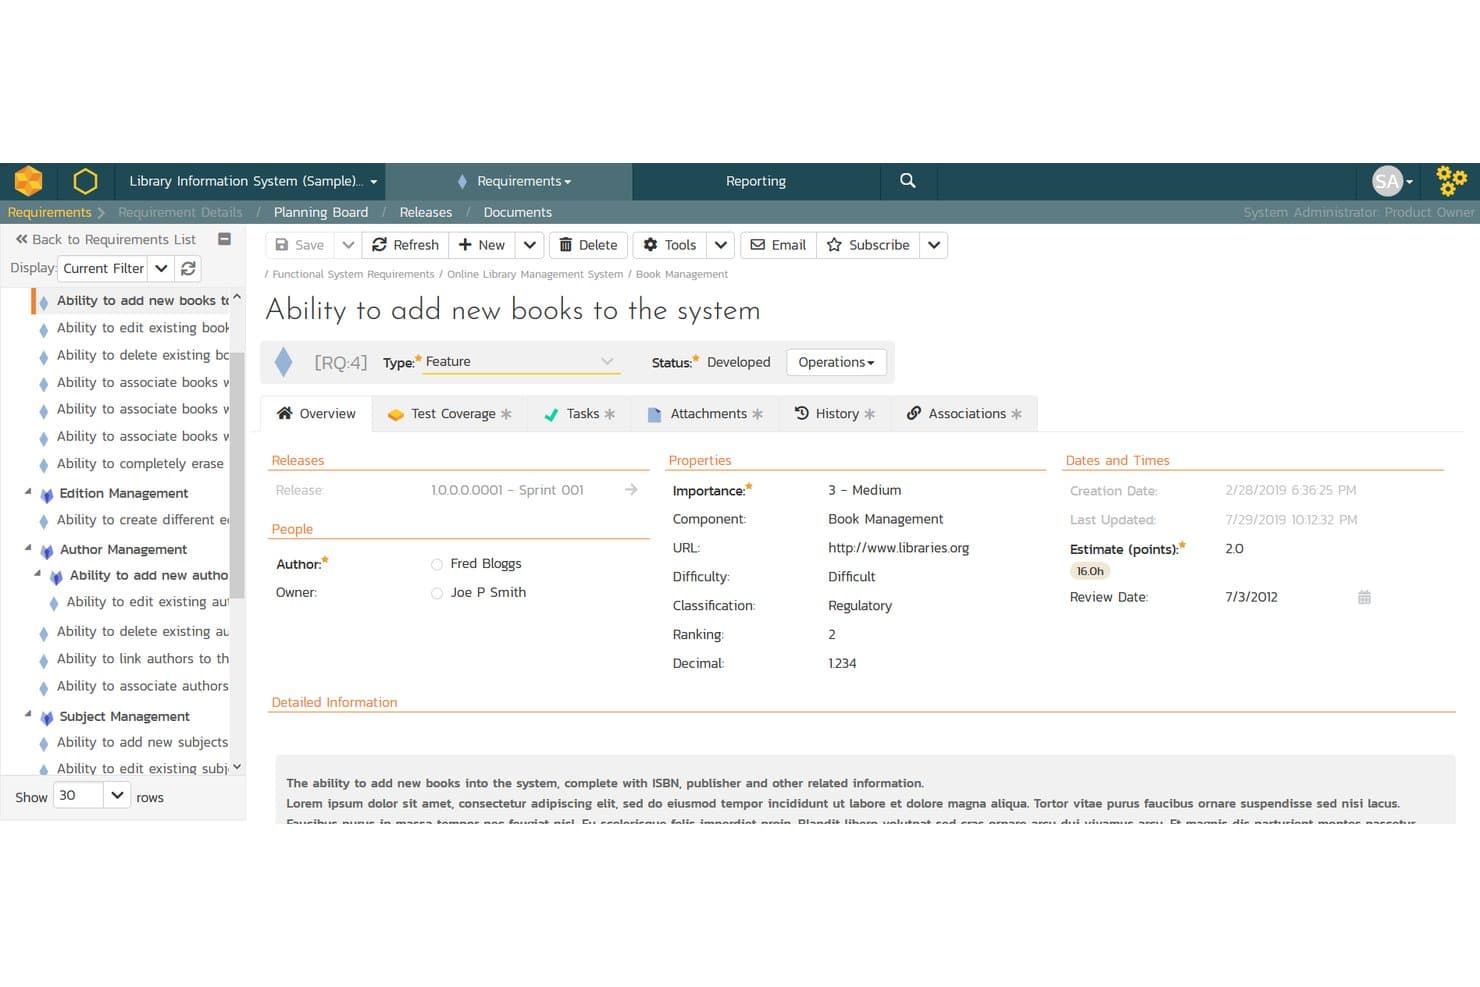Click the Spira orange cube logo

click(x=28, y=181)
